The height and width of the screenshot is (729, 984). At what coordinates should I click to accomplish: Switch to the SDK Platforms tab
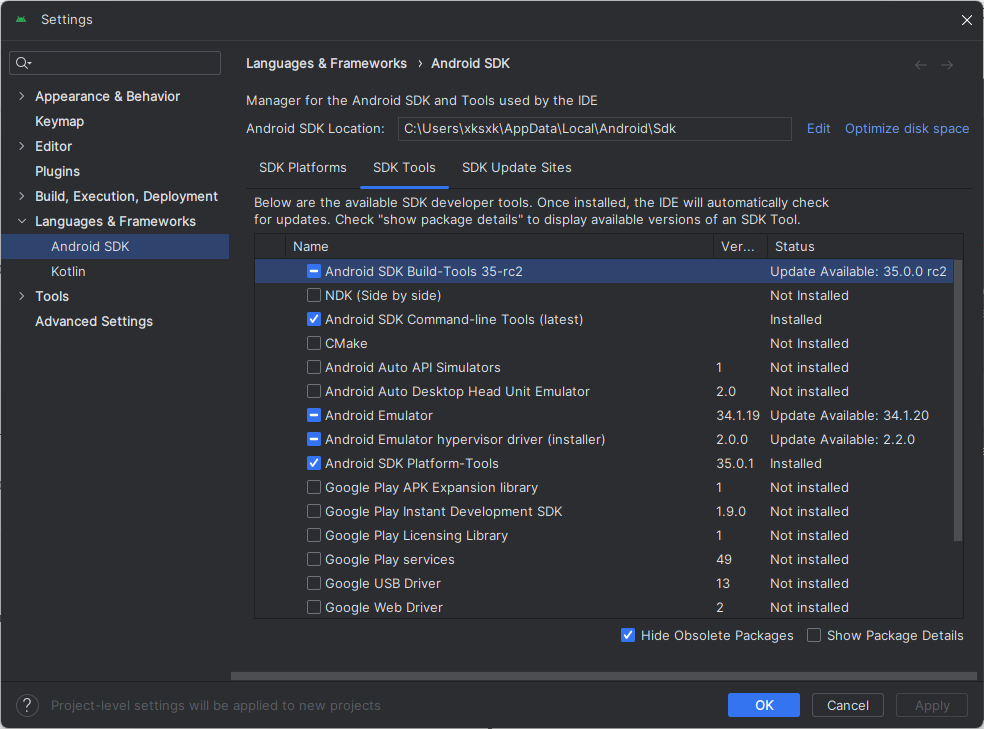click(302, 168)
